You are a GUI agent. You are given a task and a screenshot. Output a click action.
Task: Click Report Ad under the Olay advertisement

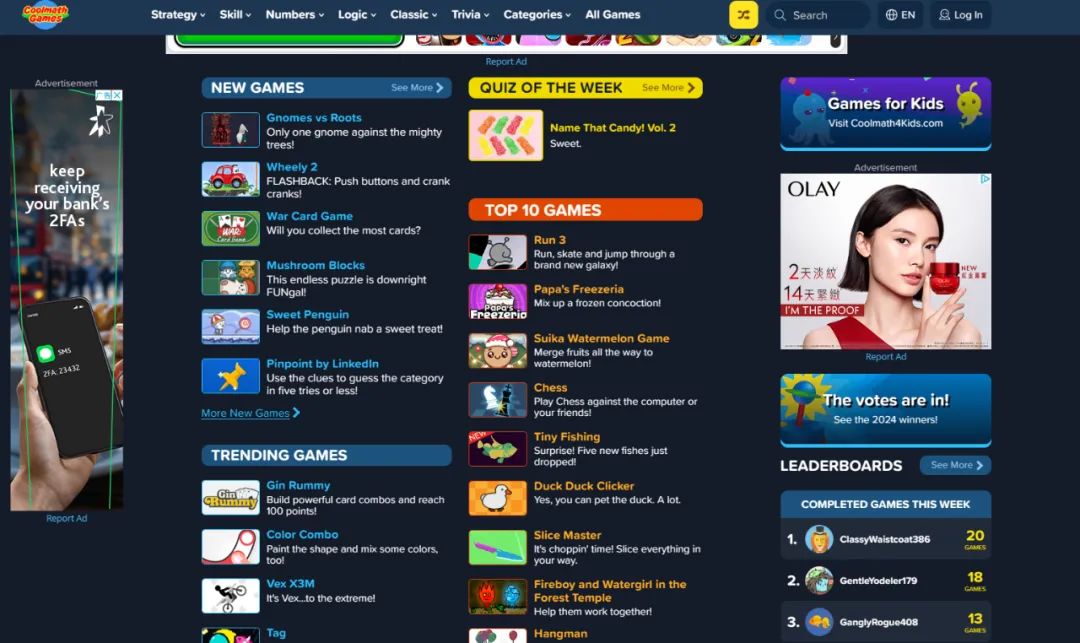pyautogui.click(x=886, y=357)
